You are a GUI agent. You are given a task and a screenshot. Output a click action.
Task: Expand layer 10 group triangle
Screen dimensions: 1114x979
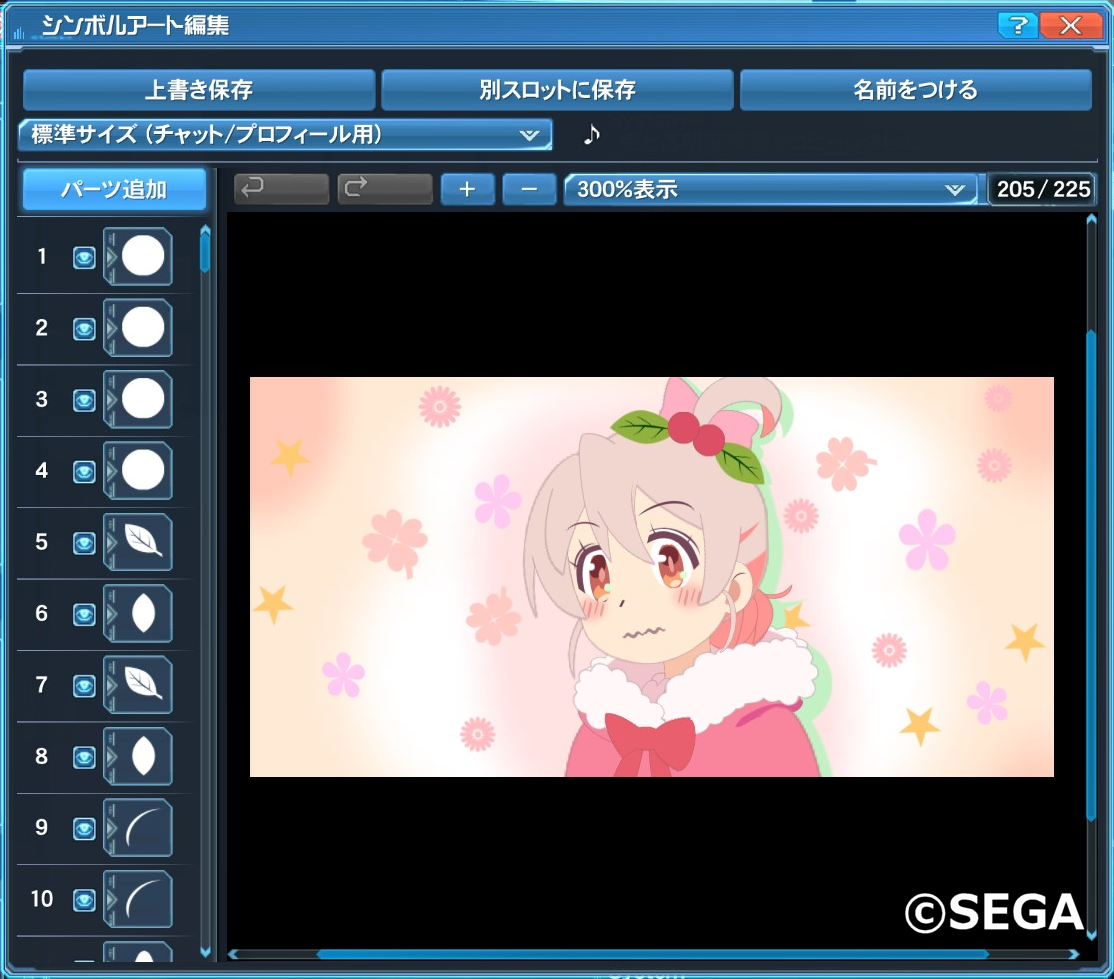[x=111, y=899]
